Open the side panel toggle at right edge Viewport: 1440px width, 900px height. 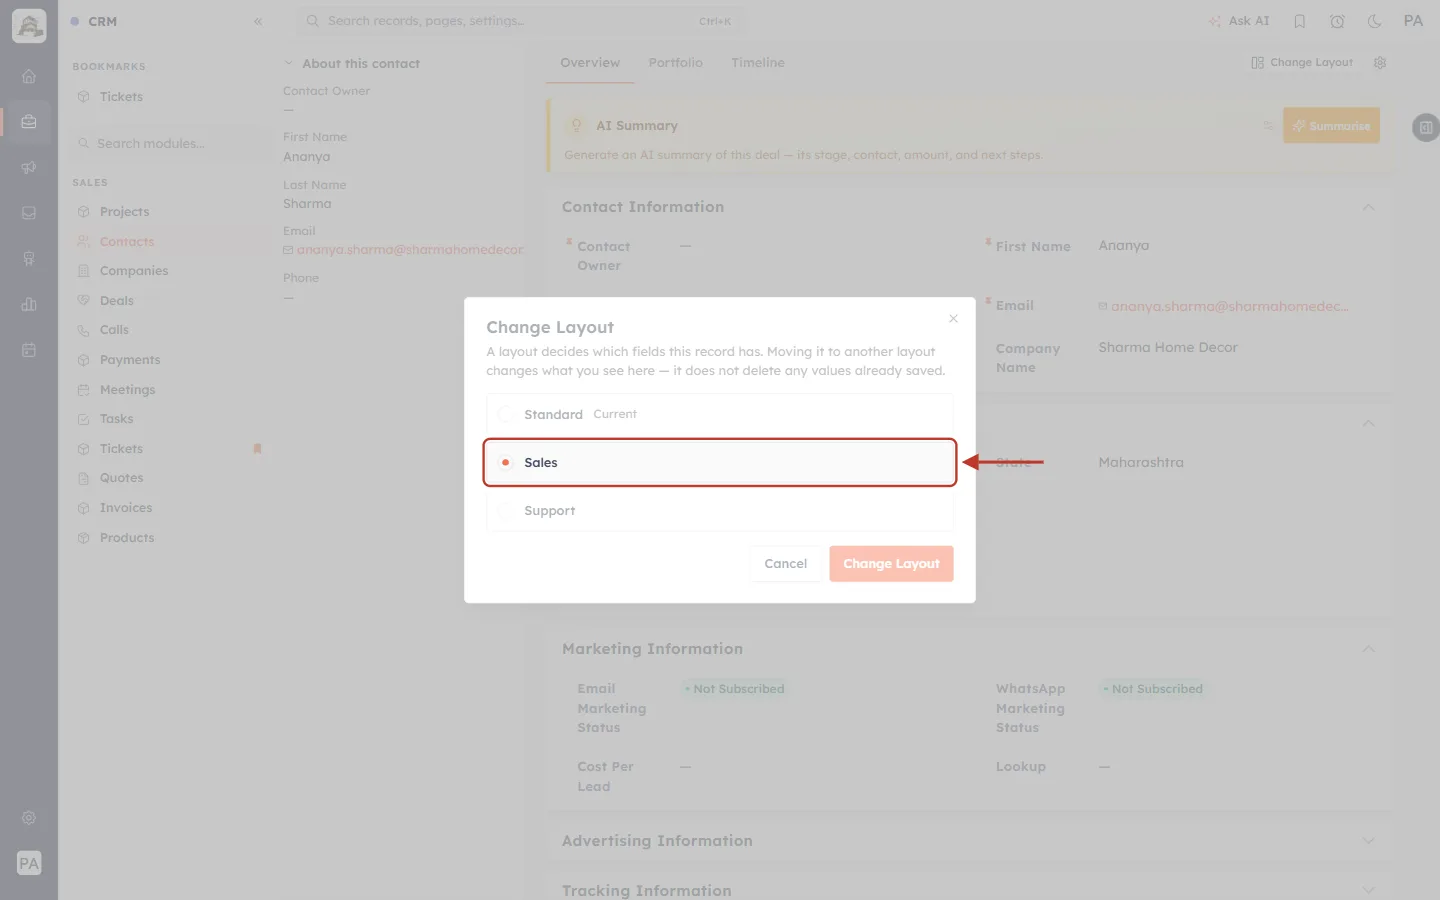[1425, 128]
